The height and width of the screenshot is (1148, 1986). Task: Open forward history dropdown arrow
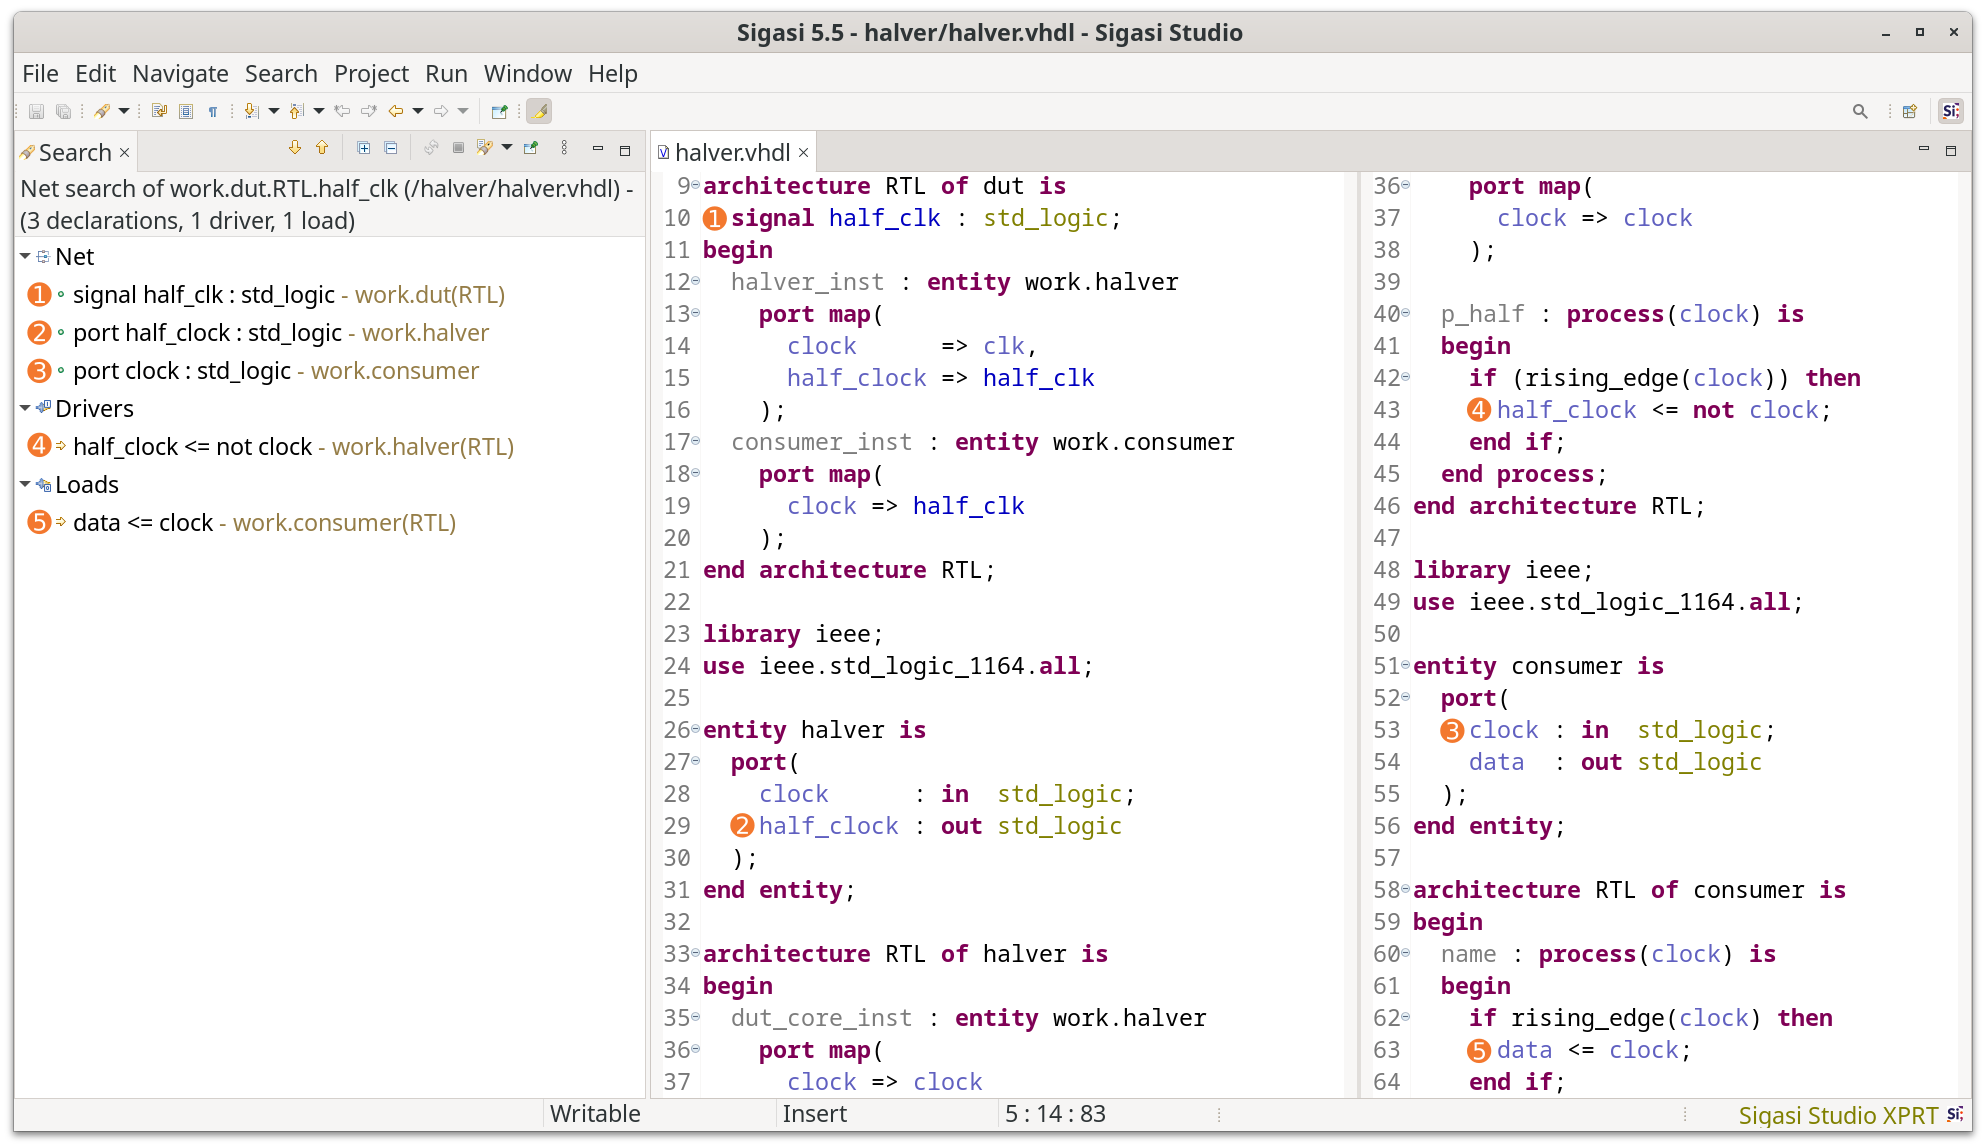coord(463,111)
